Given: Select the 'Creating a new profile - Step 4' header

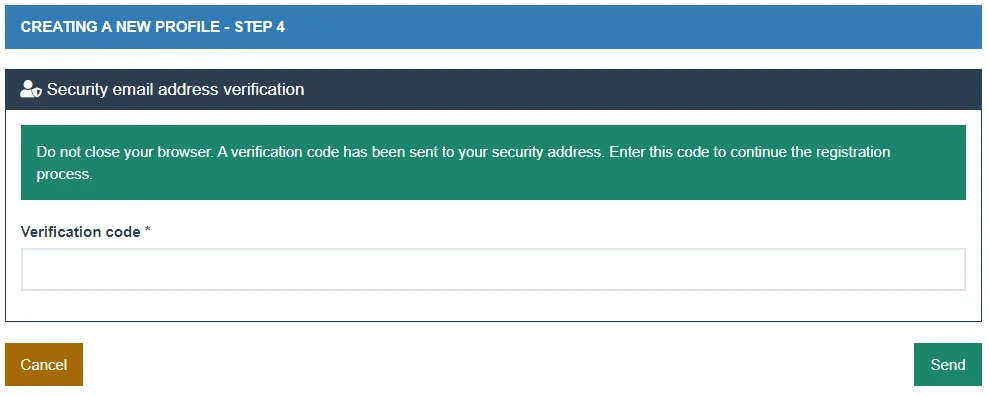Looking at the screenshot, I should [x=153, y=28].
